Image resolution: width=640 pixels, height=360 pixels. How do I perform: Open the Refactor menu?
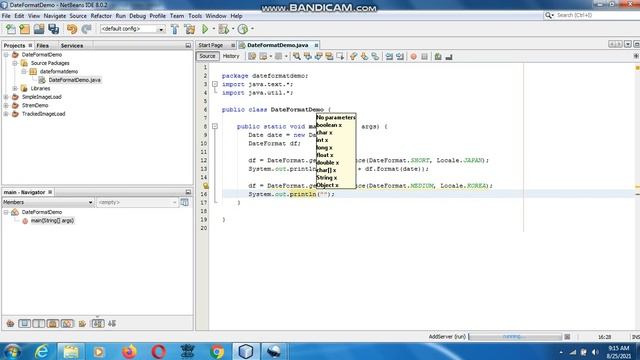point(101,16)
